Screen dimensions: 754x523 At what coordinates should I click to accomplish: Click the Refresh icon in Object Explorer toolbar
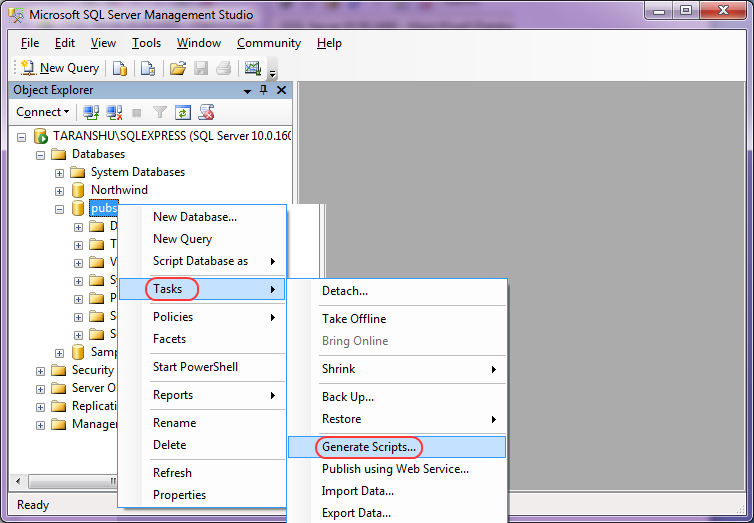coord(183,112)
